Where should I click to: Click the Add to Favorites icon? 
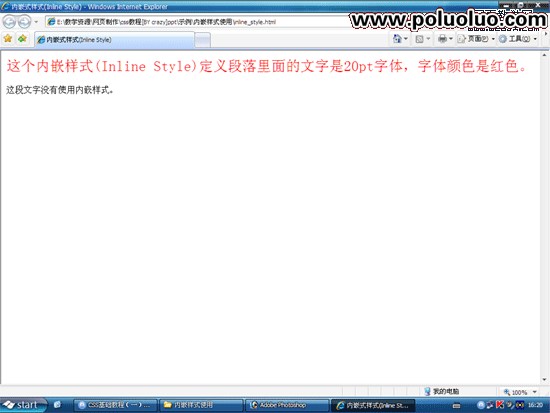[x=22, y=39]
